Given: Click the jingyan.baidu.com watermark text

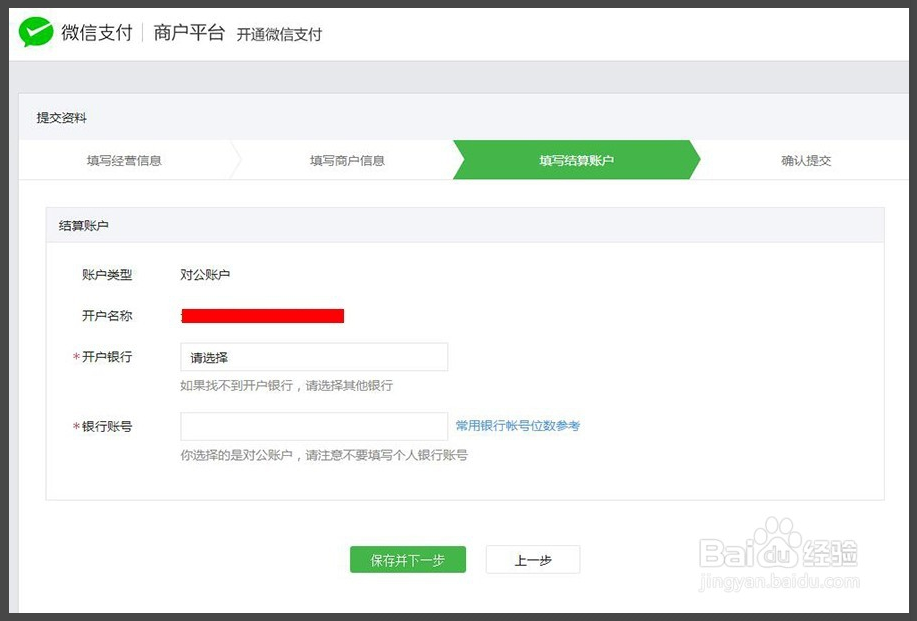Looking at the screenshot, I should pos(781,582).
